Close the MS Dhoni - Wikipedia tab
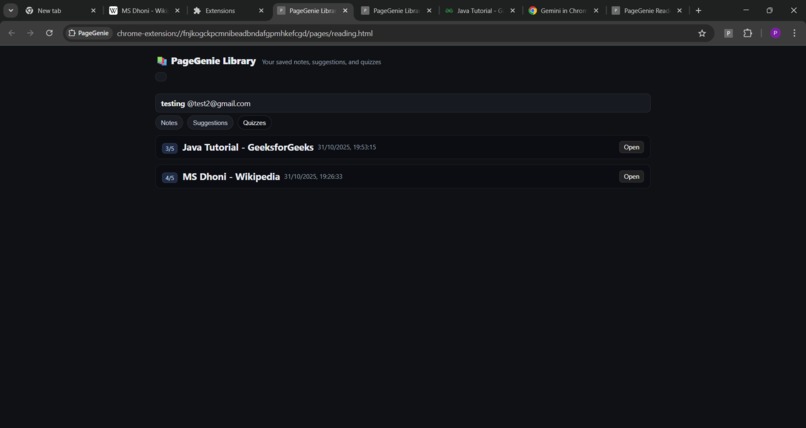The height and width of the screenshot is (428, 806). 177,11
